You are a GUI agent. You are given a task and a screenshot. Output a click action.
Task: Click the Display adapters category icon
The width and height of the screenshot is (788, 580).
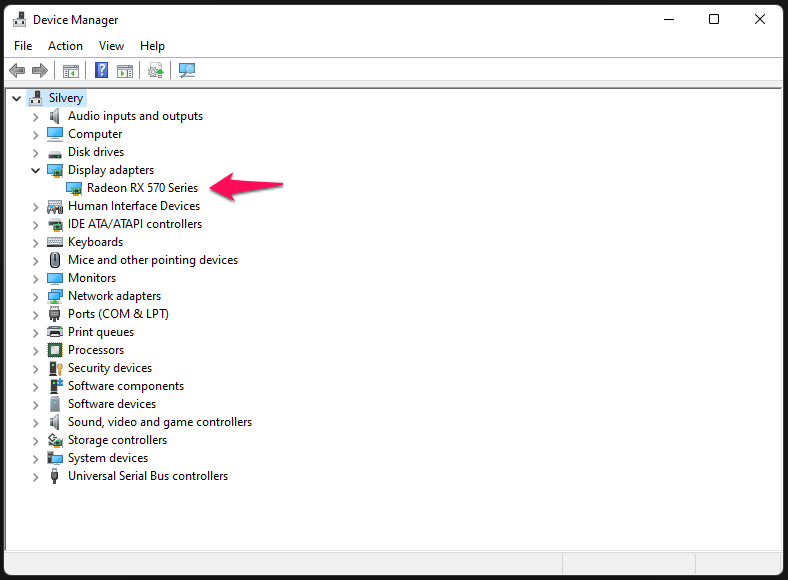click(55, 170)
